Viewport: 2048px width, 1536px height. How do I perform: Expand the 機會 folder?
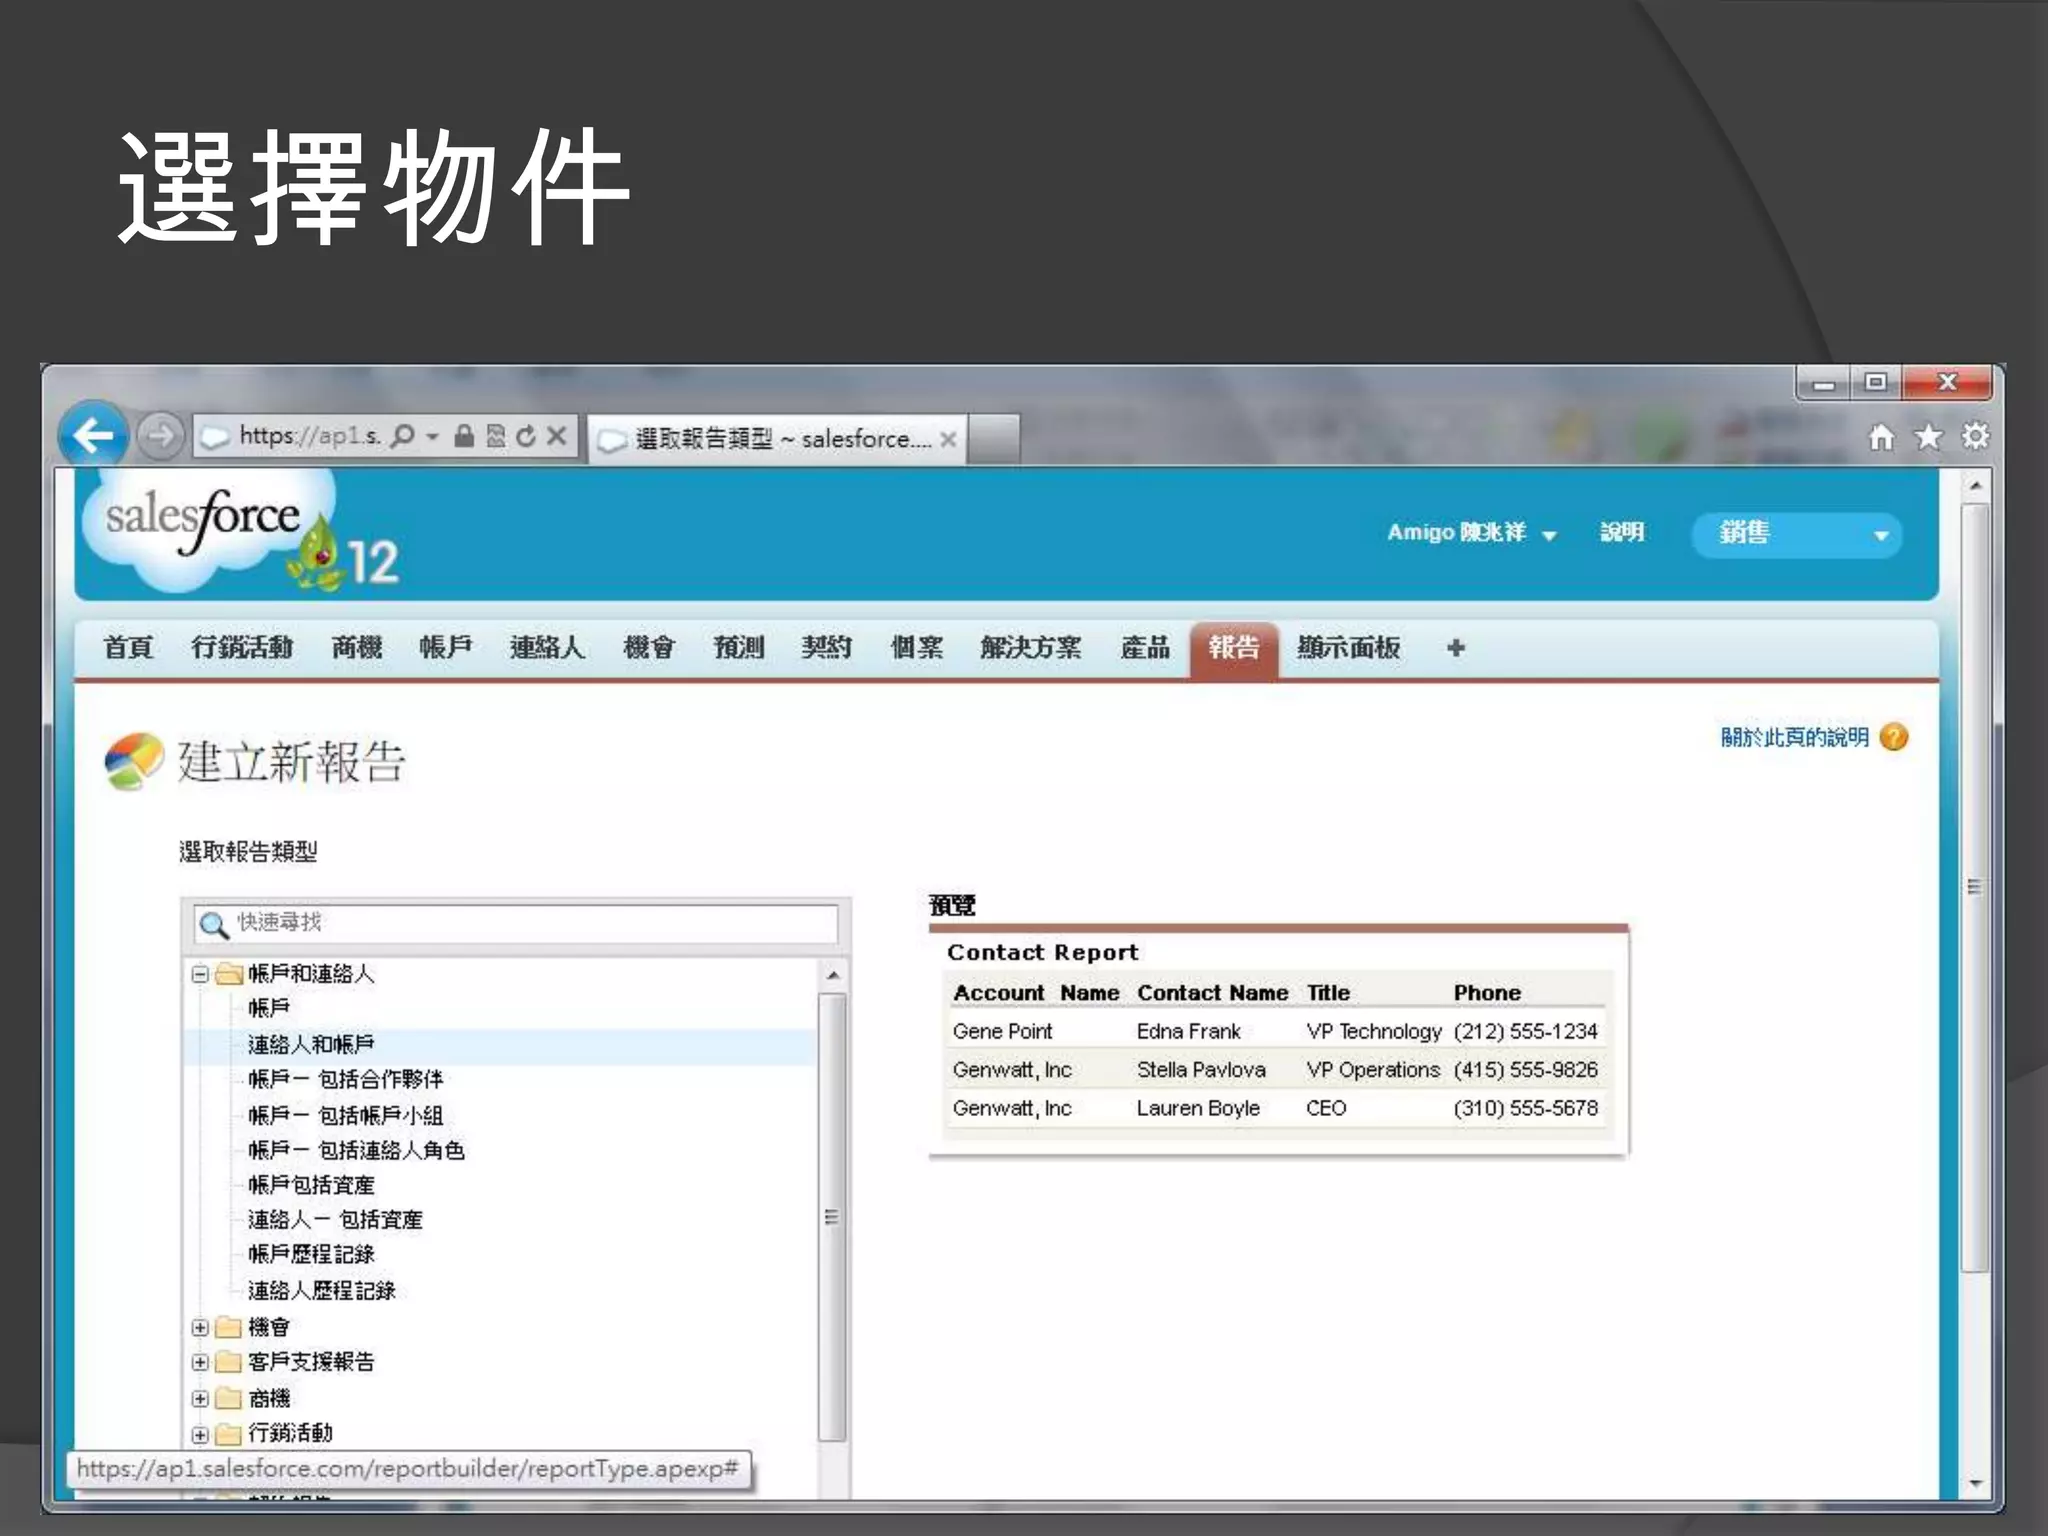(200, 1327)
